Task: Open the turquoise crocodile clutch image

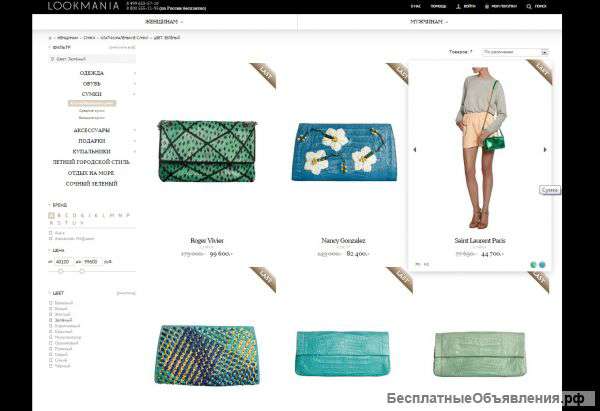Action: coord(343,354)
